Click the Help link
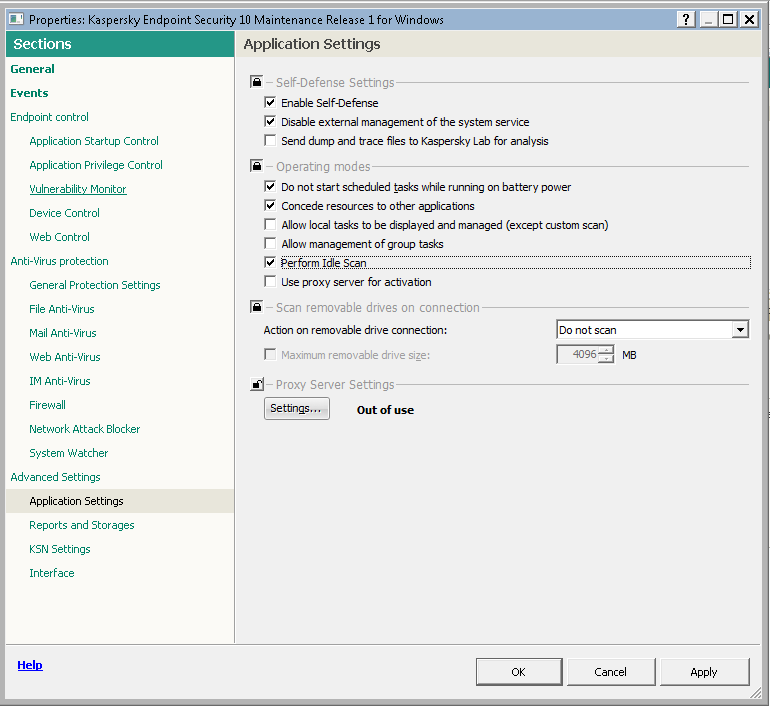 (x=30, y=665)
